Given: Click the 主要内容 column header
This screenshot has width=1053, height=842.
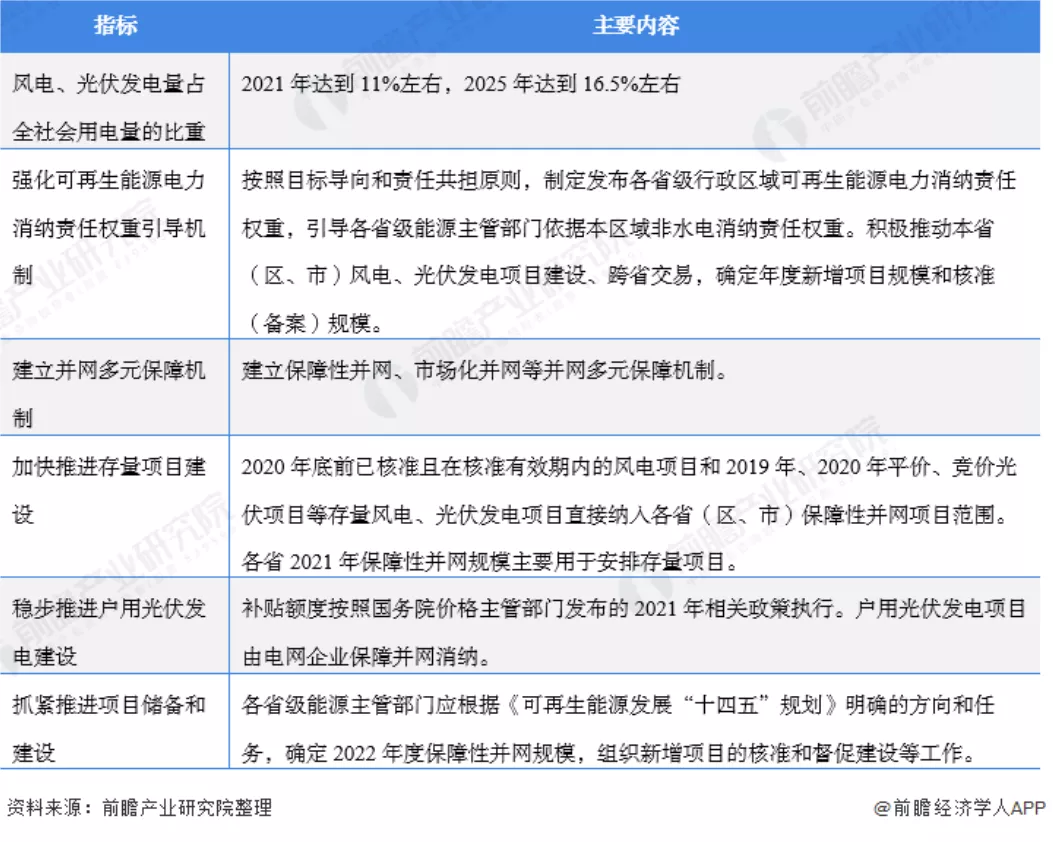Looking at the screenshot, I should (635, 26).
